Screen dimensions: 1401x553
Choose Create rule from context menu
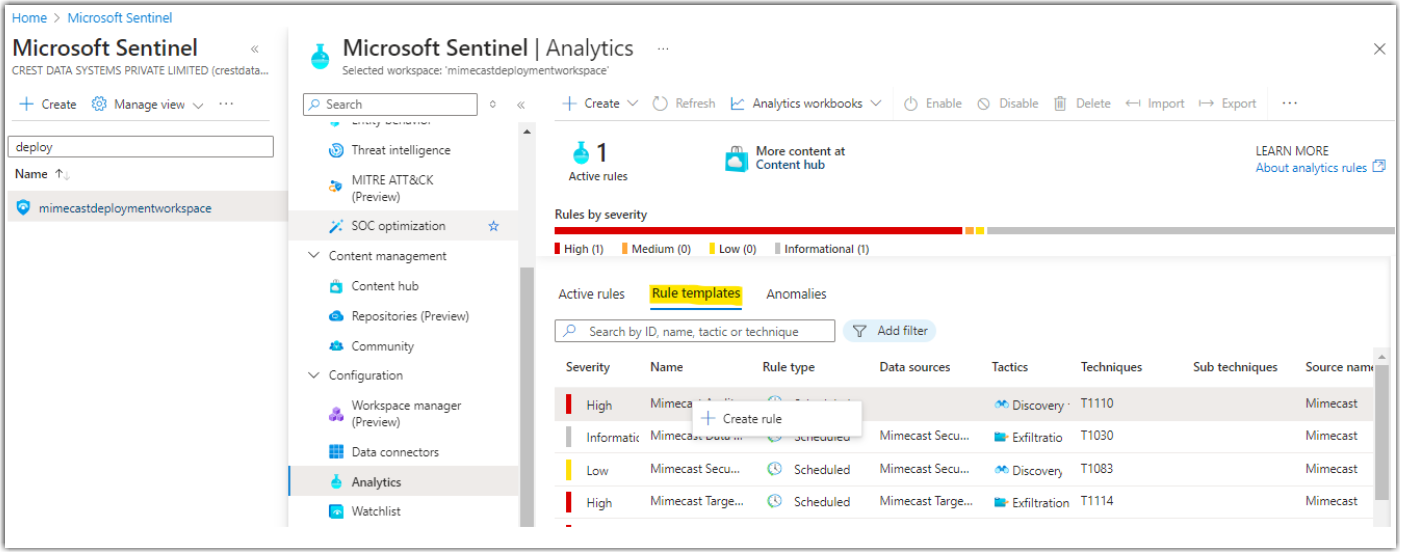(777, 419)
